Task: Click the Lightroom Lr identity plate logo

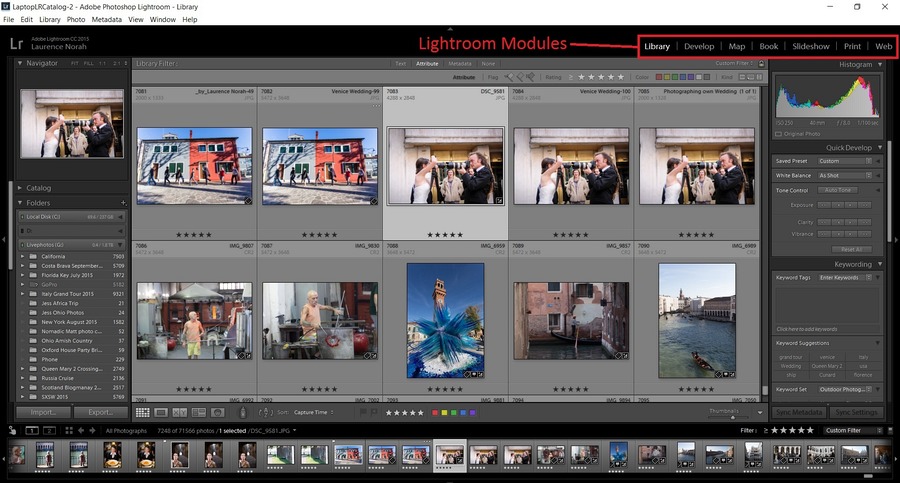Action: click(x=17, y=44)
